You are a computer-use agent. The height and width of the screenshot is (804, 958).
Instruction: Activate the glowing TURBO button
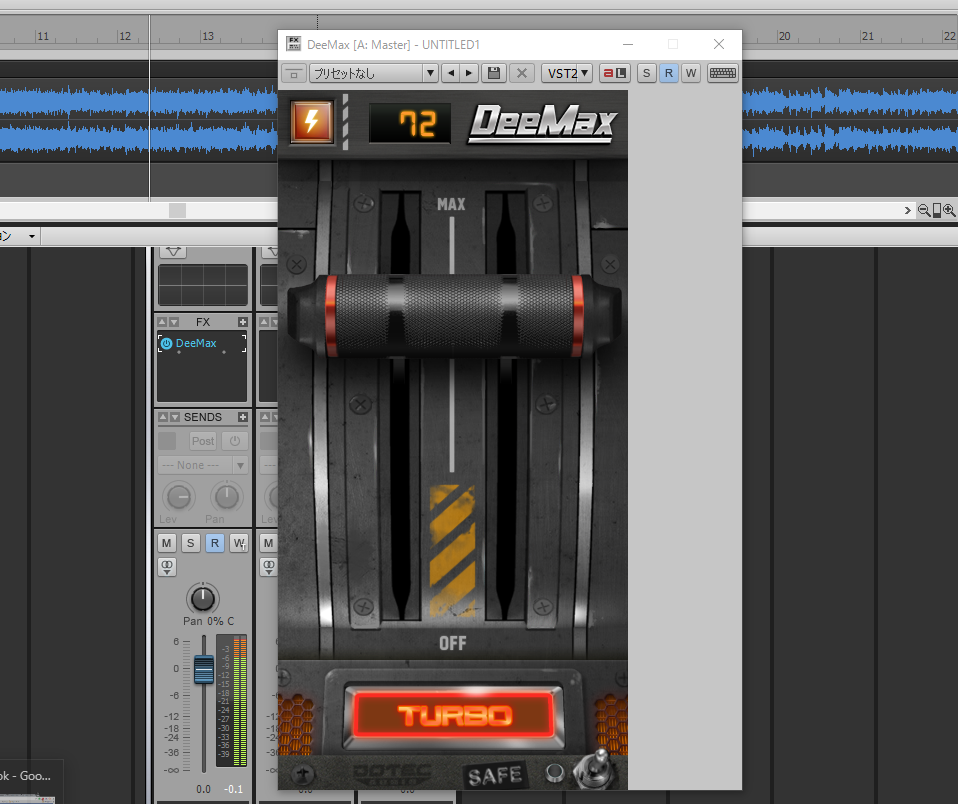pos(455,715)
